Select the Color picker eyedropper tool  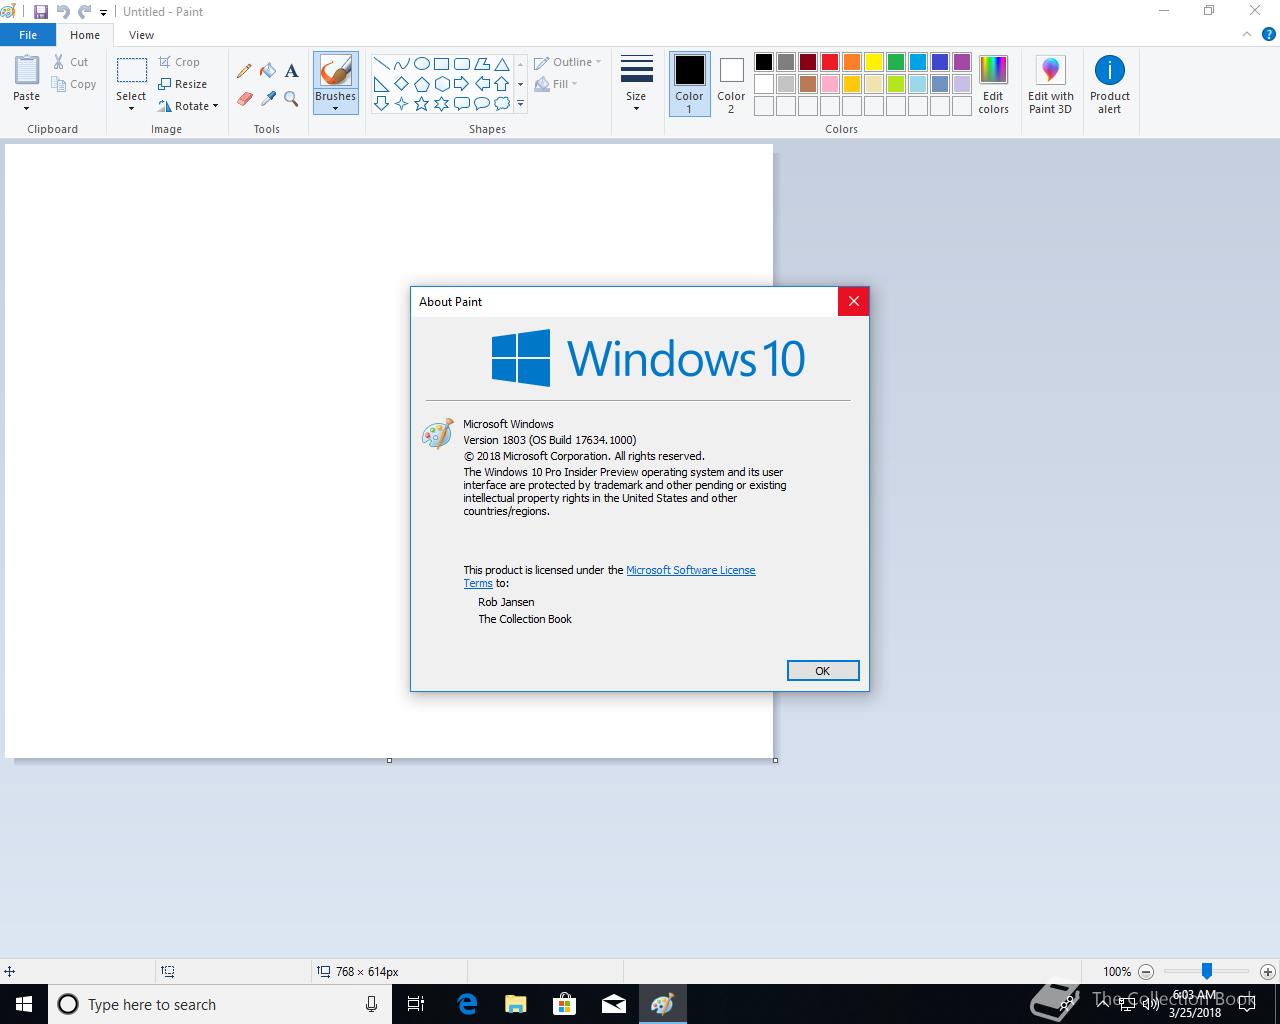(268, 98)
